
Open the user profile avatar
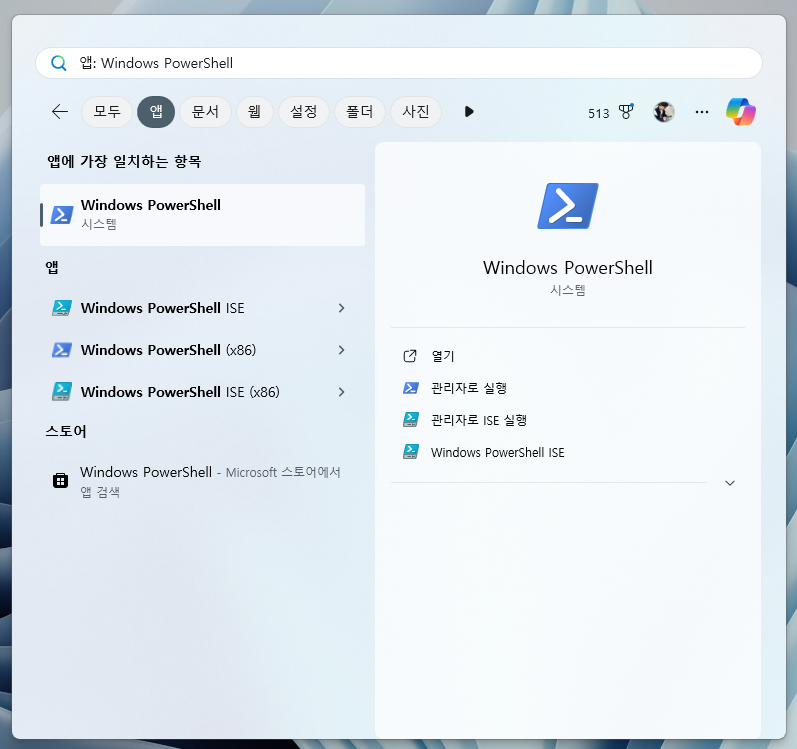point(664,112)
